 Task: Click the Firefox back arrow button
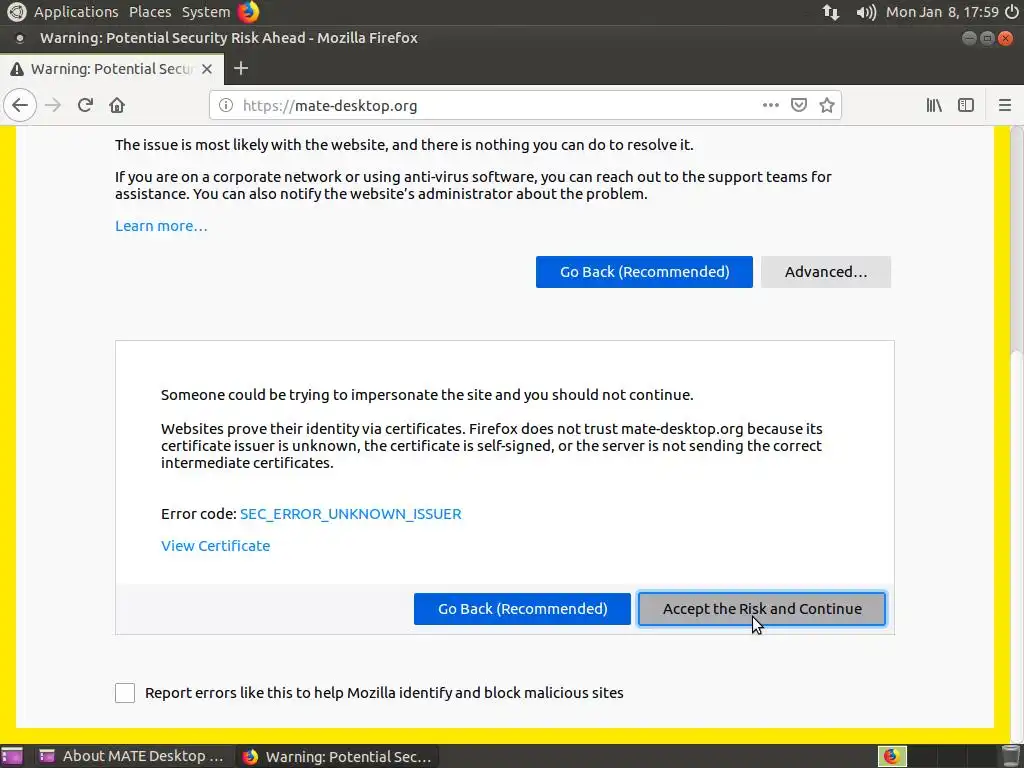[x=20, y=105]
